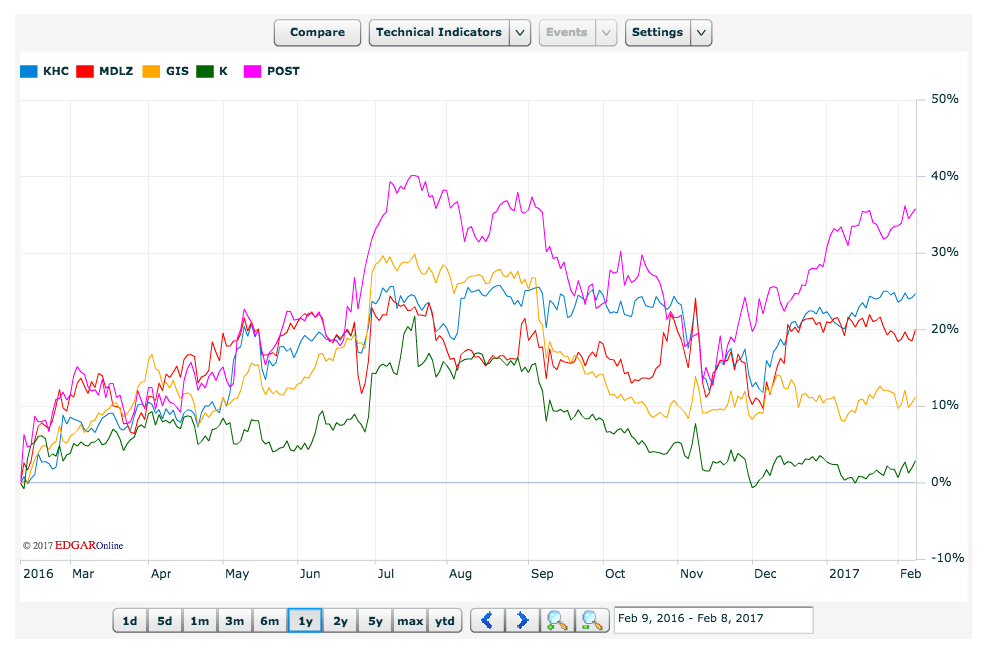Expand the Technical Indicators dropdown arrow
Viewport: 989px width, 654px height.
coord(520,32)
